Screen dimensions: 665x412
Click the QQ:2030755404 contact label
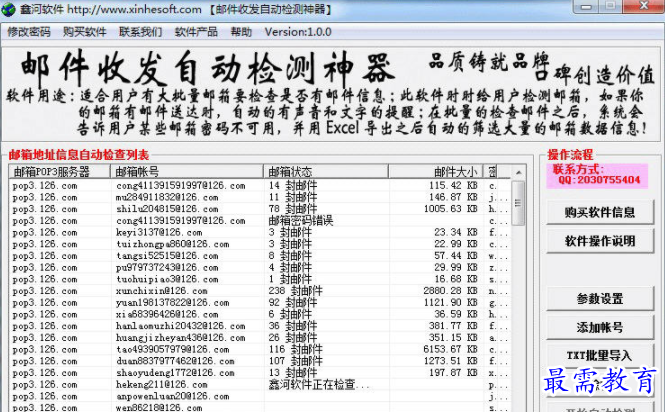(x=599, y=180)
